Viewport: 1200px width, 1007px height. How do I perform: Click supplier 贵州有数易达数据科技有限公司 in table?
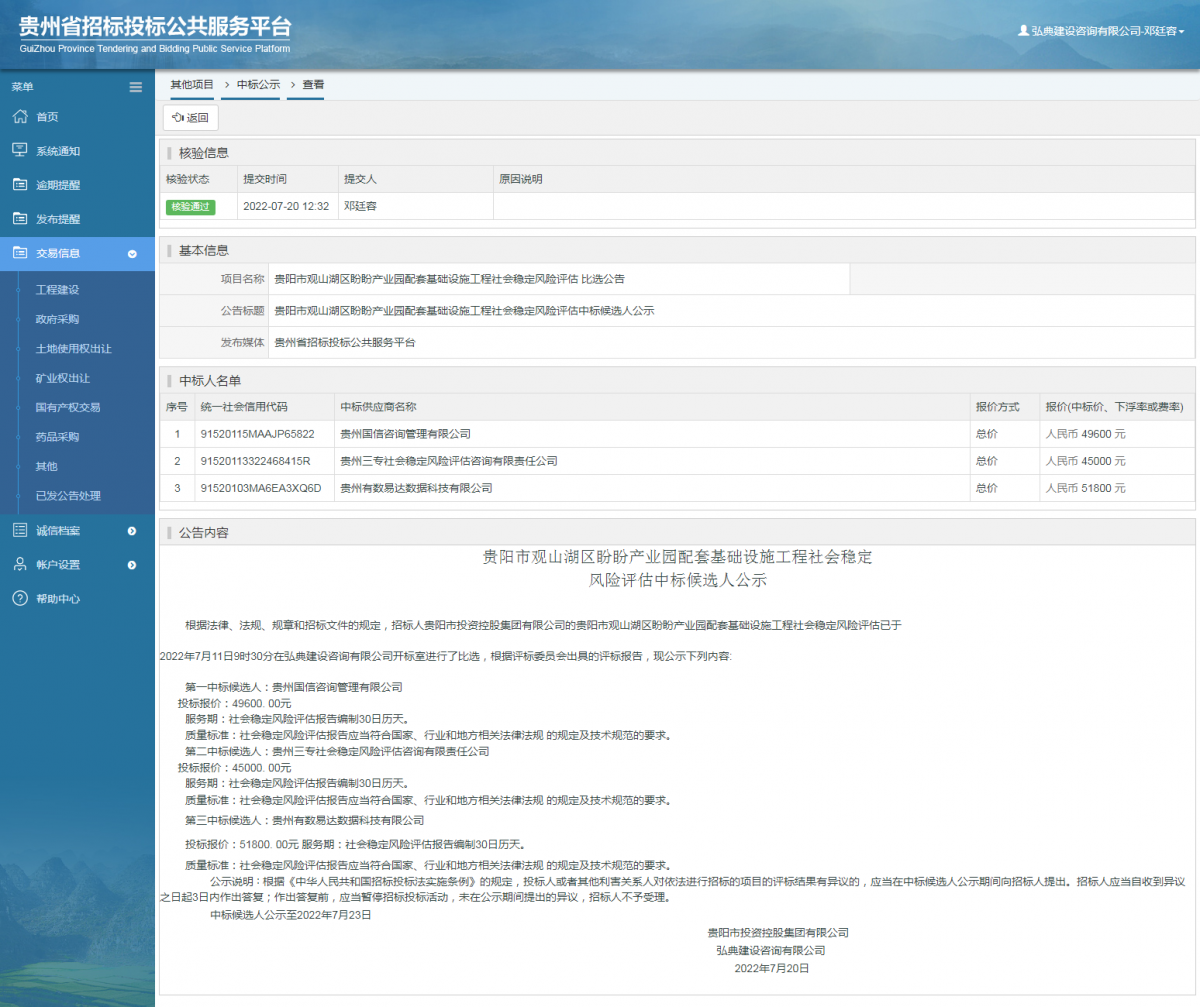coord(416,488)
